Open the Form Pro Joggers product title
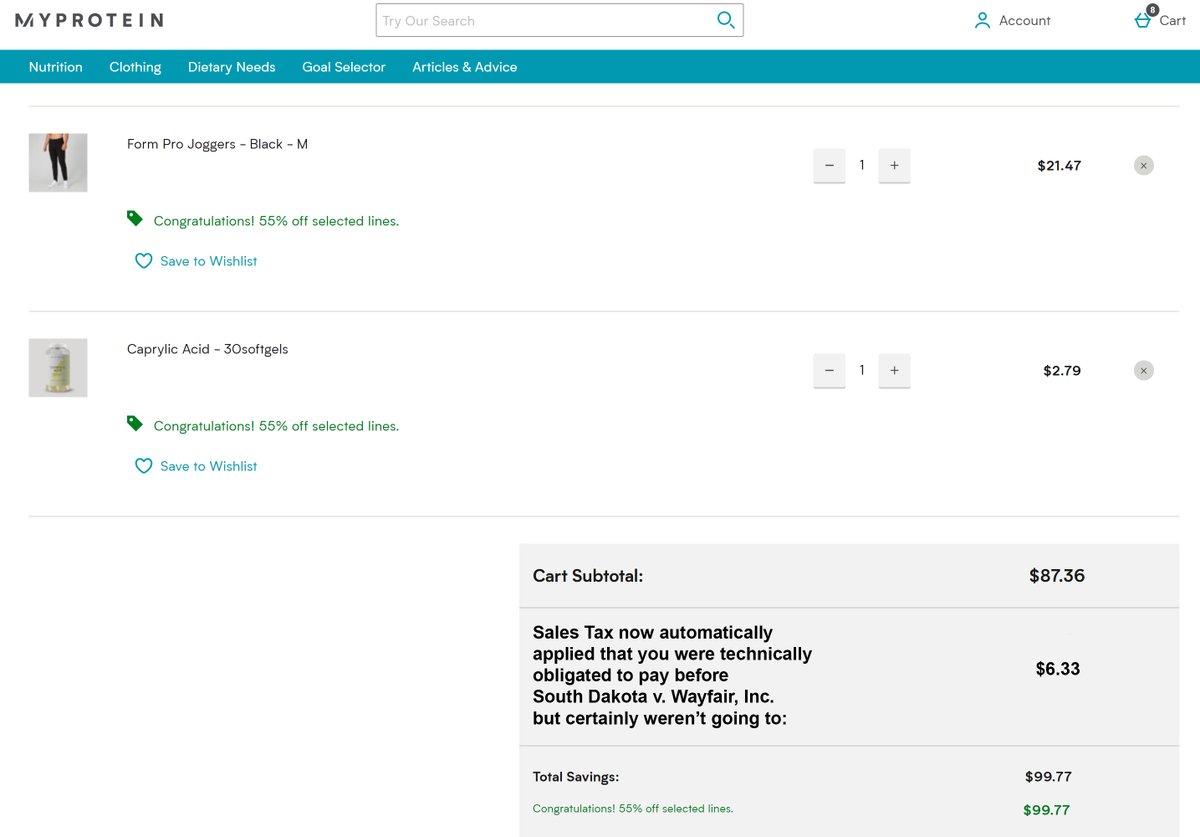The width and height of the screenshot is (1200, 837). pos(217,144)
